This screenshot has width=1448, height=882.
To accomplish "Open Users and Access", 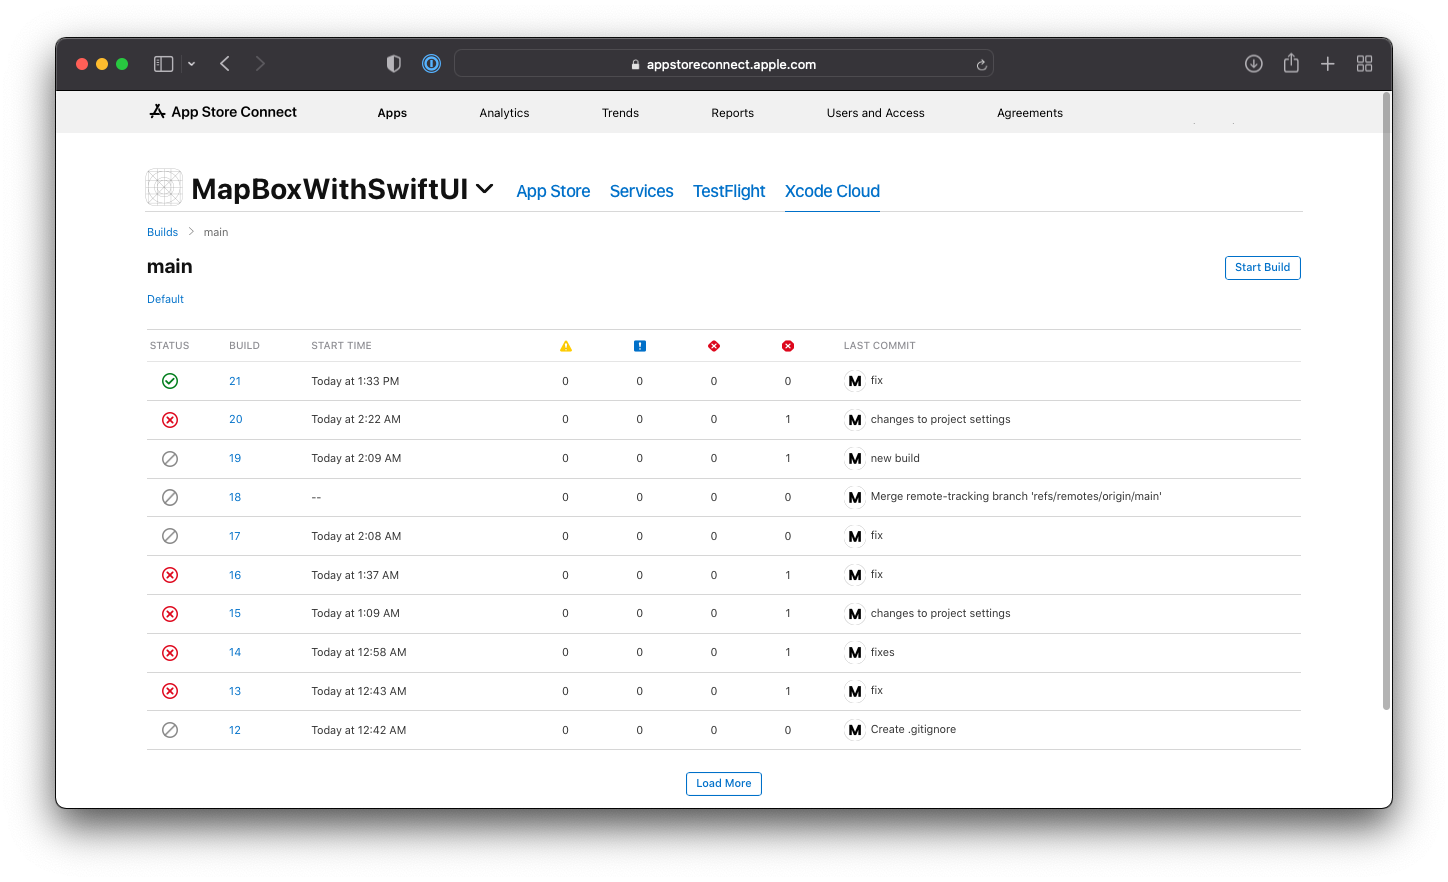I will [x=875, y=113].
